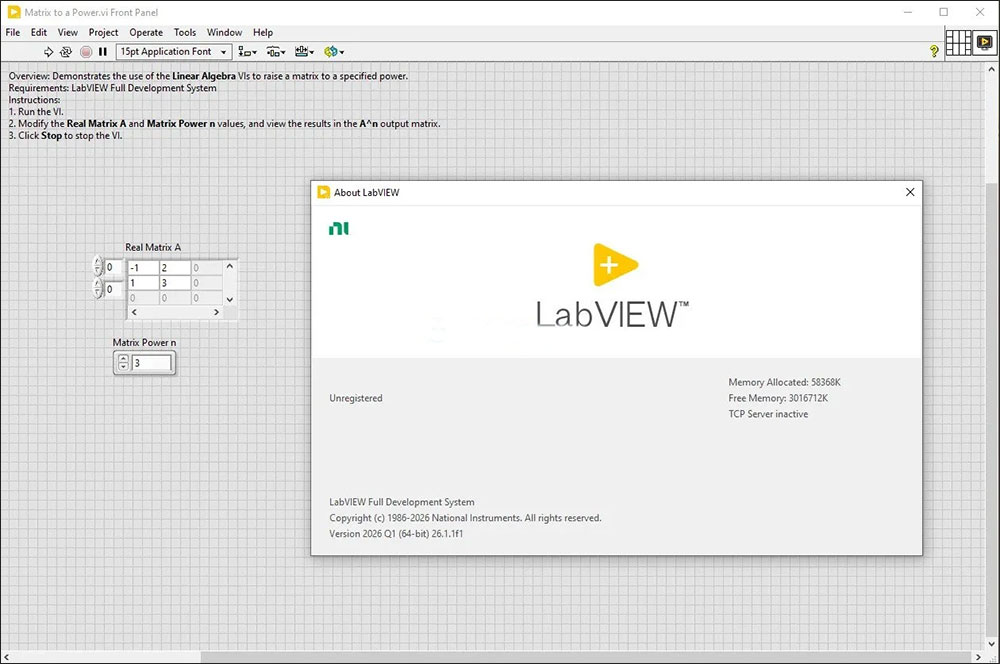
Task: Open the 15pt Application Font dropdown
Action: pos(173,52)
